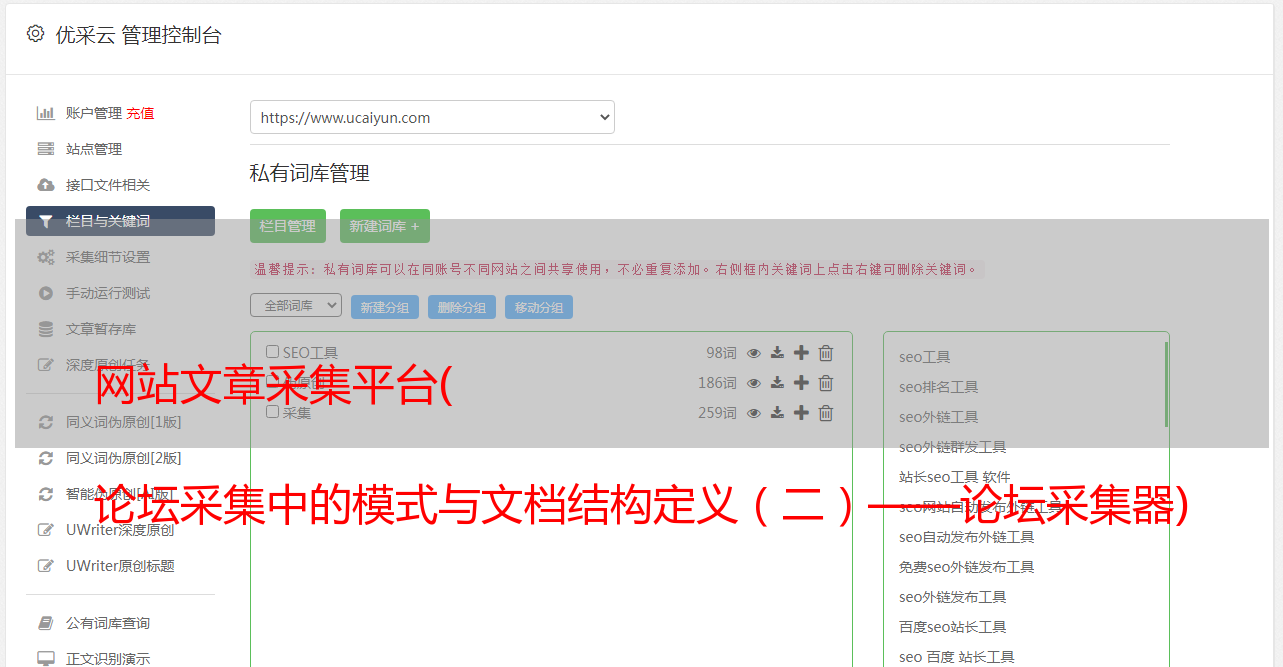The image size is (1283, 667).
Task: Tick the 采集 library checkbox
Action: point(273,412)
